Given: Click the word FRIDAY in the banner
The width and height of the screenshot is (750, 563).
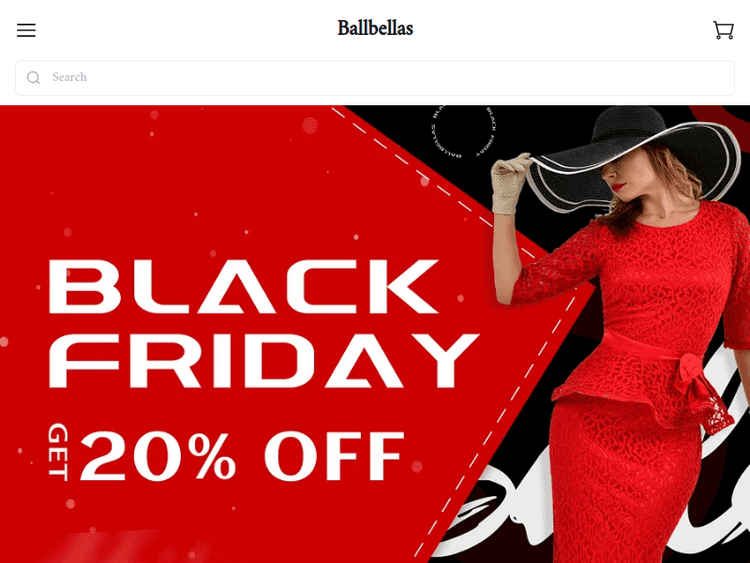Looking at the screenshot, I should [x=264, y=361].
